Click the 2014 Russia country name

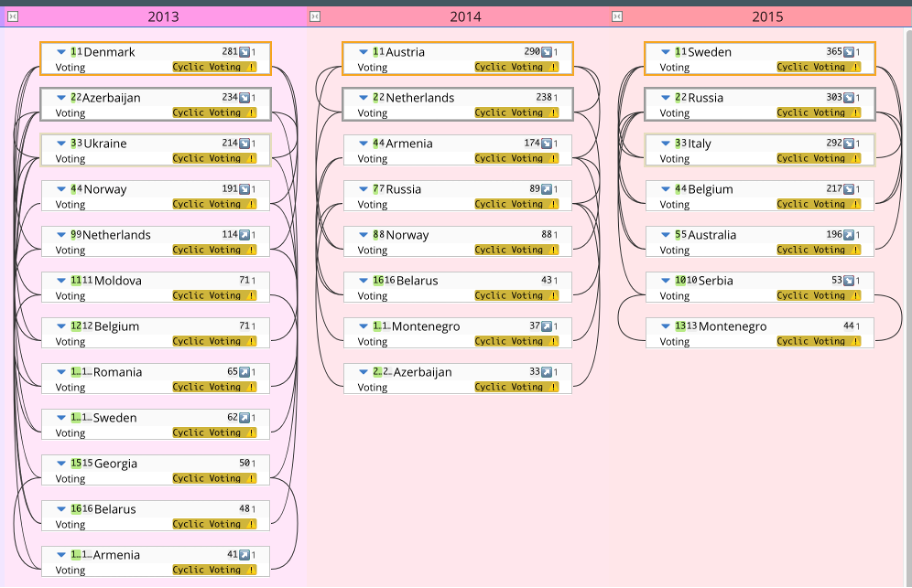coord(403,189)
